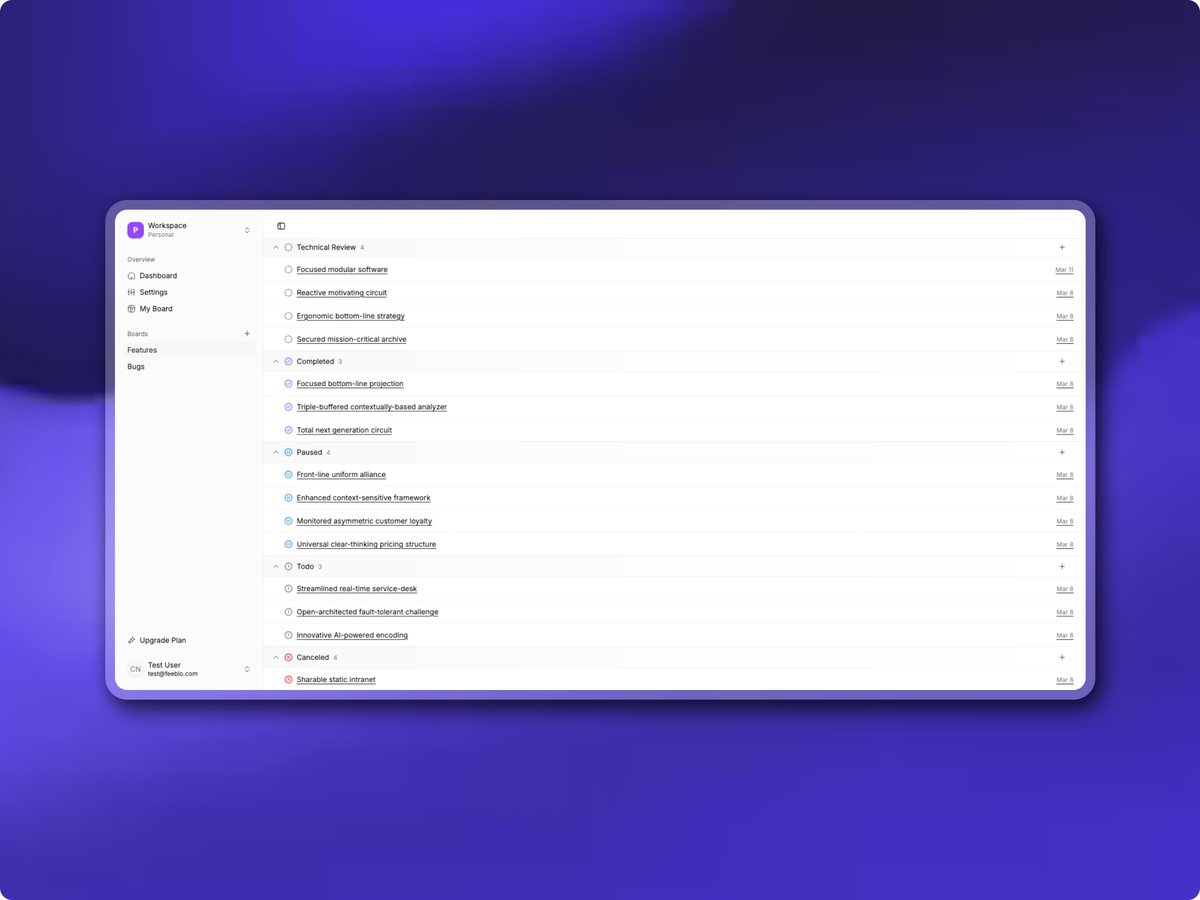Collapse the Technical Review group
Viewport: 1200px width, 900px height.
coord(276,247)
